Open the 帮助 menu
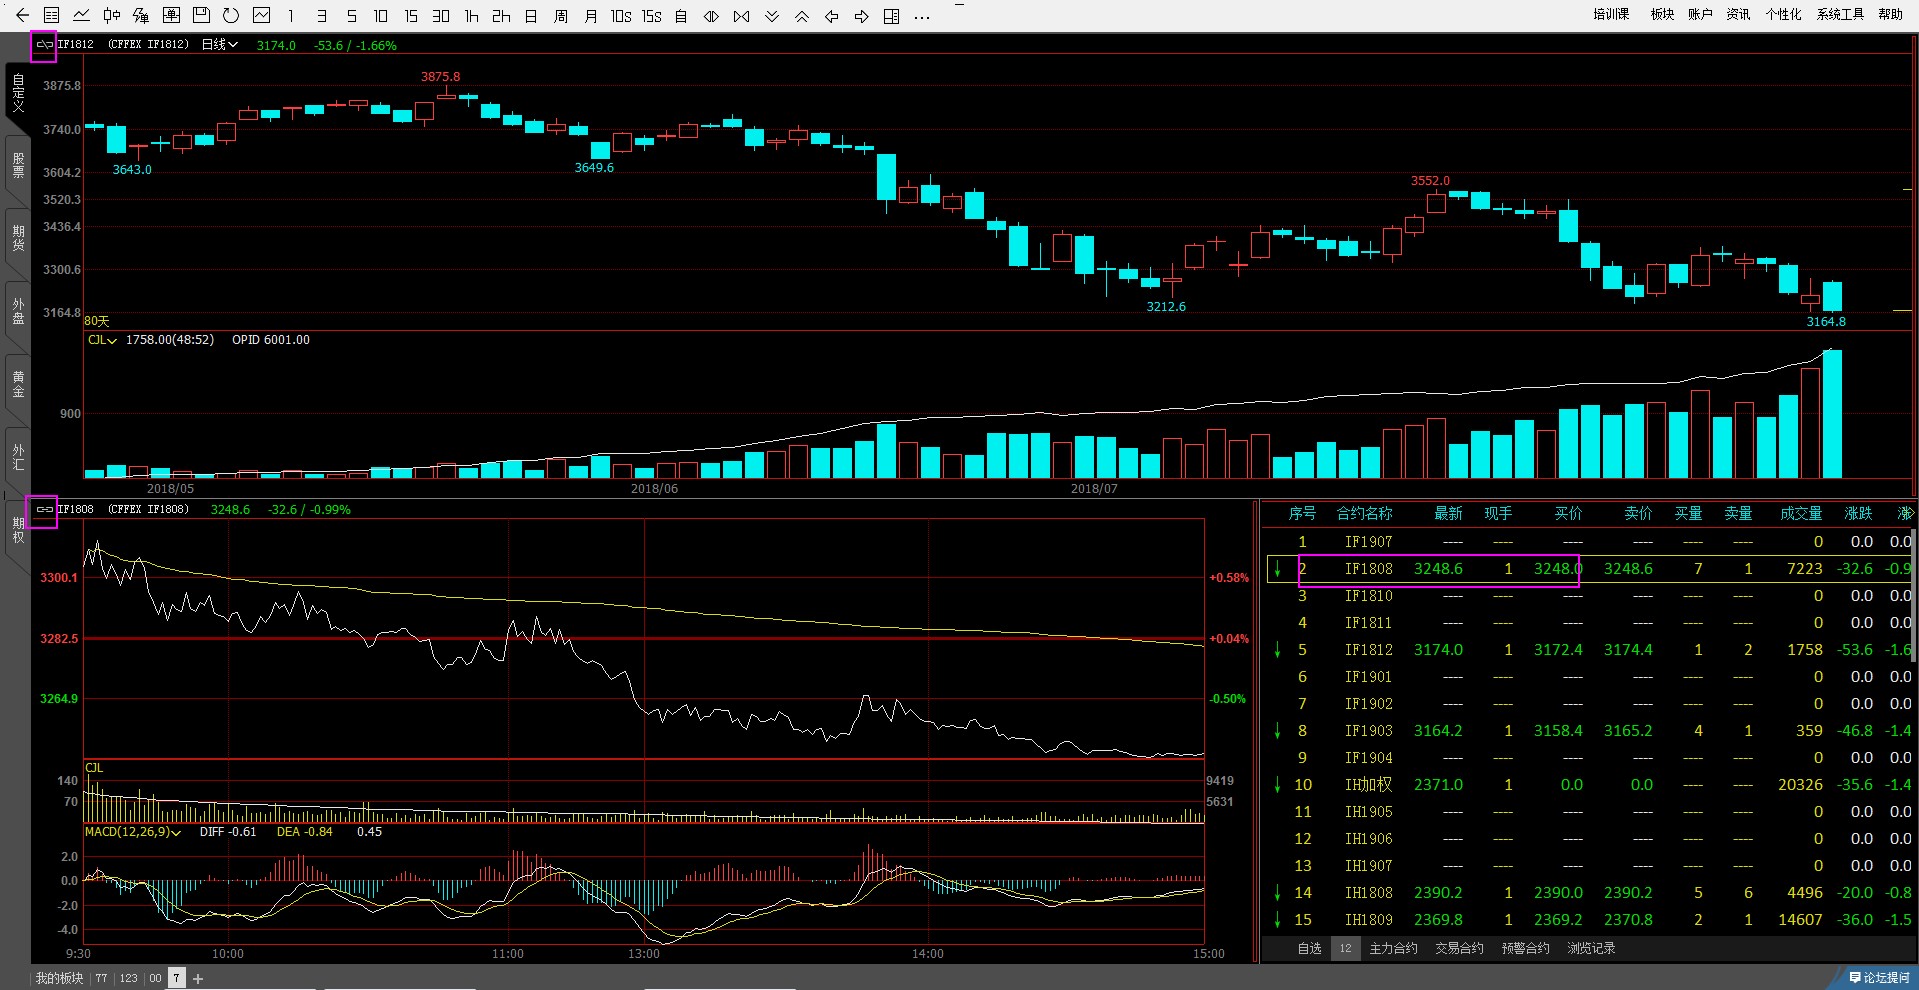Image resolution: width=1919 pixels, height=990 pixels. pyautogui.click(x=1890, y=14)
